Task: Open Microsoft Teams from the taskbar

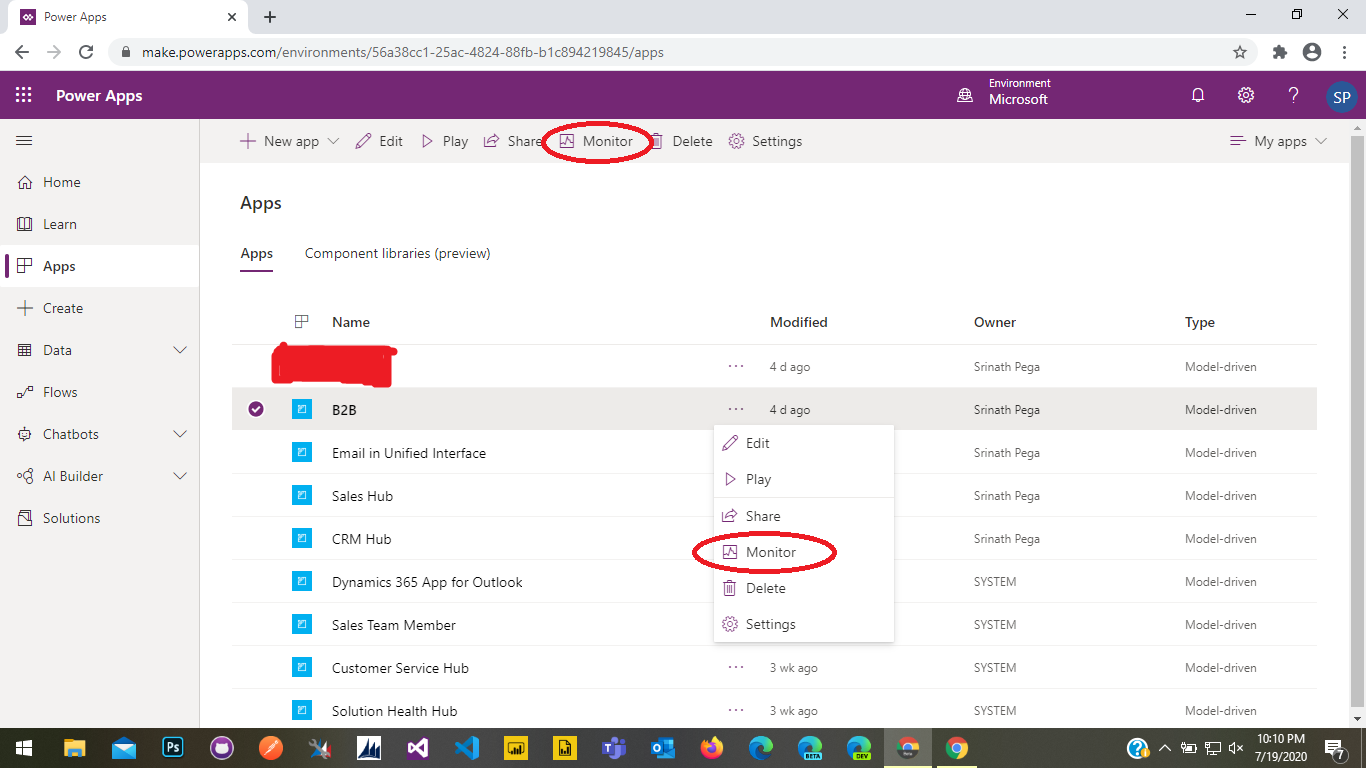Action: (613, 747)
